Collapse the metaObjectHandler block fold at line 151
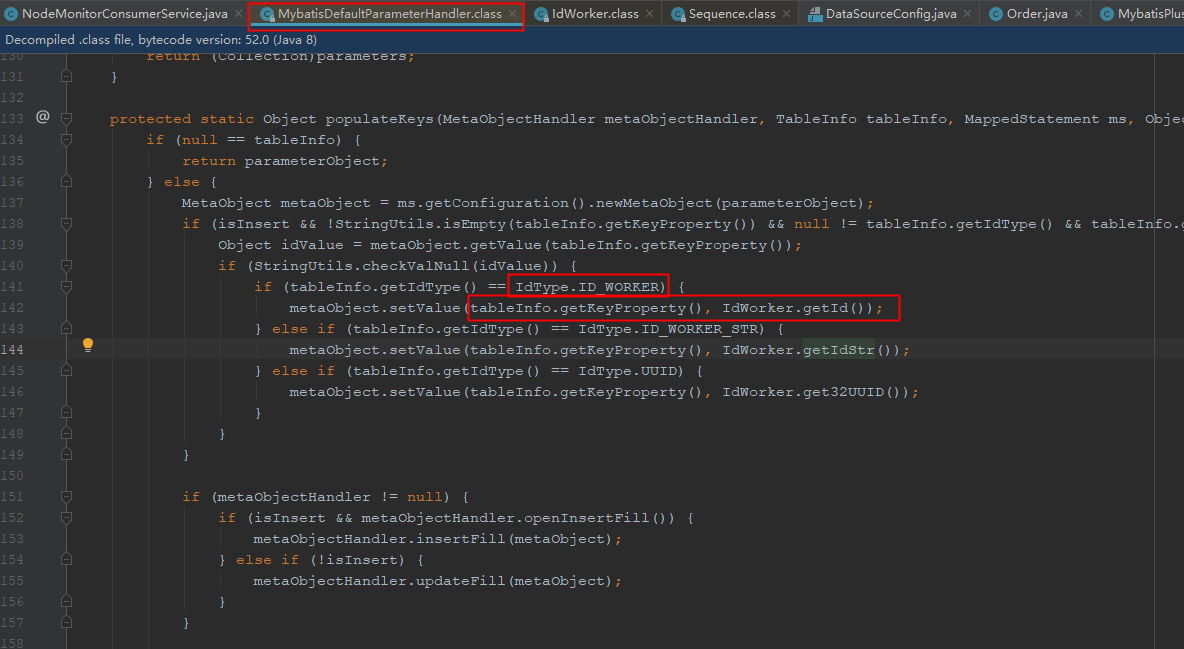This screenshot has height=649, width=1184. [66, 496]
